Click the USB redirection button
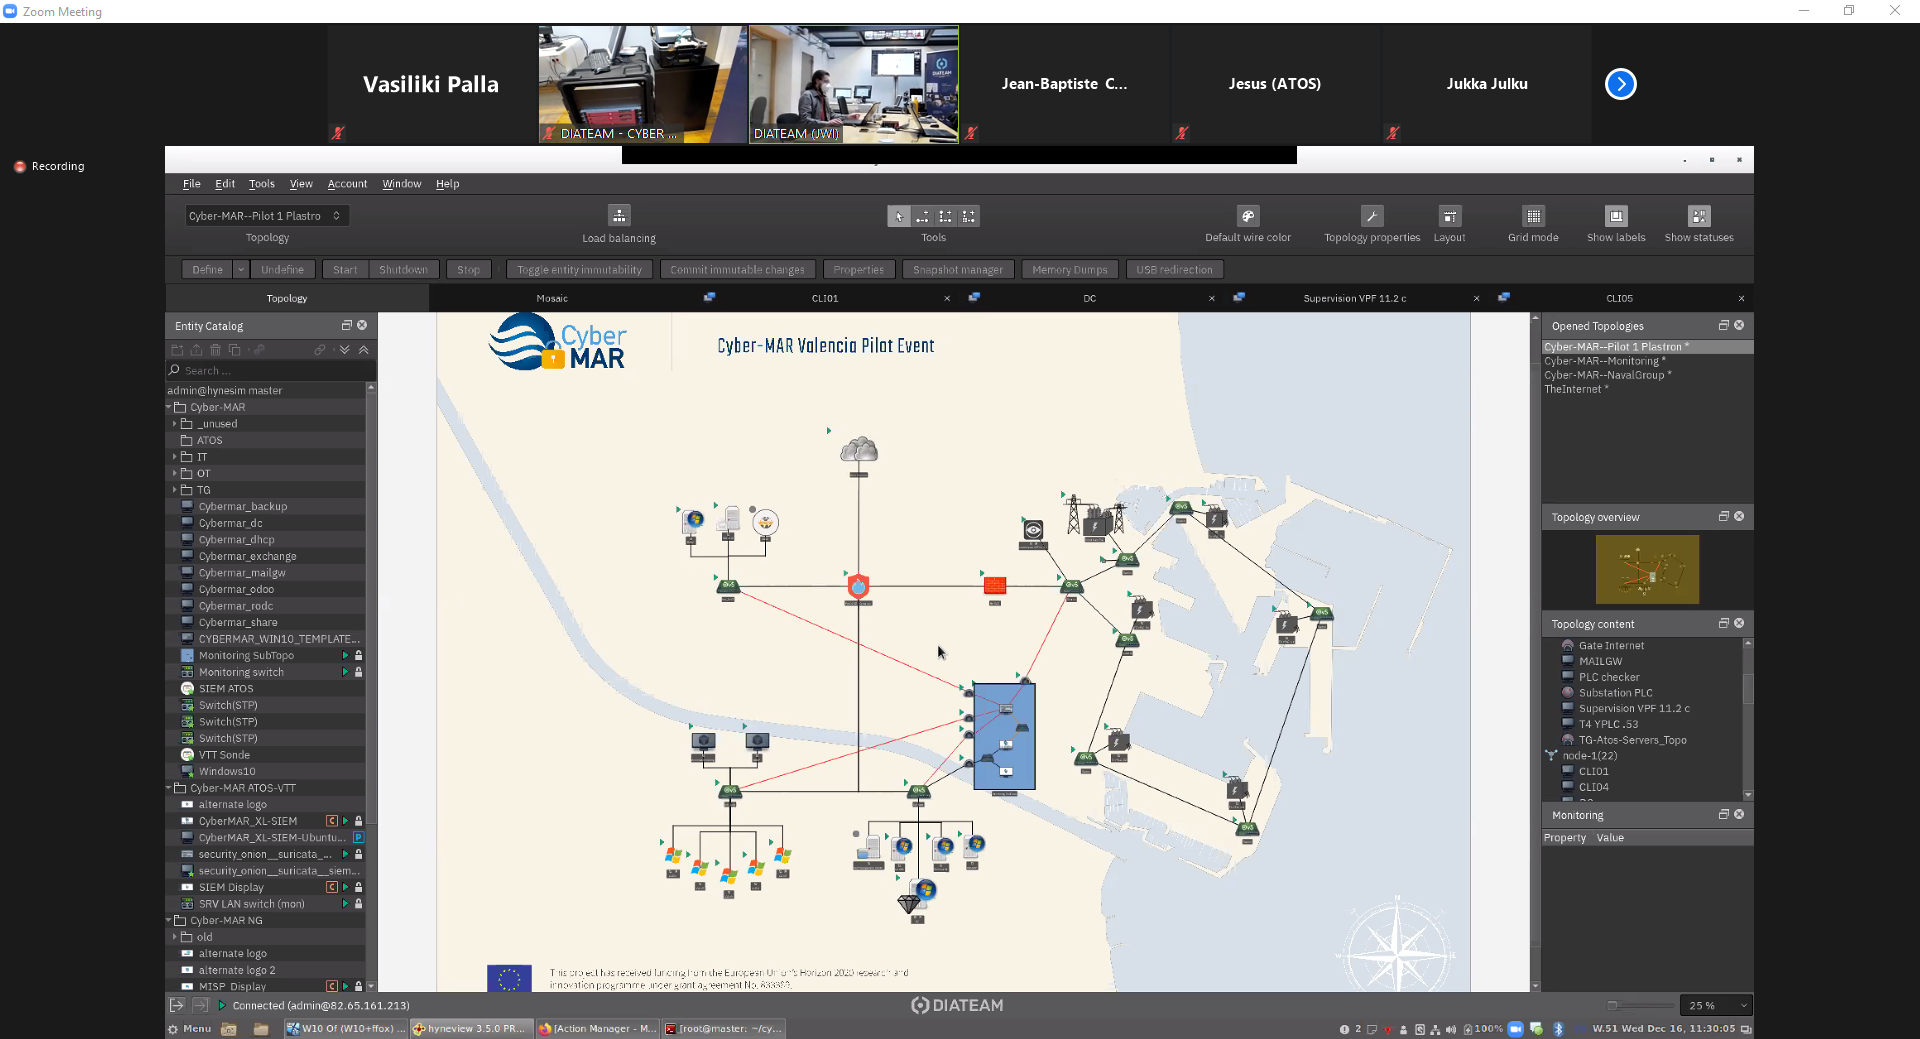Screen dimensions: 1920x1039 click(x=1174, y=270)
